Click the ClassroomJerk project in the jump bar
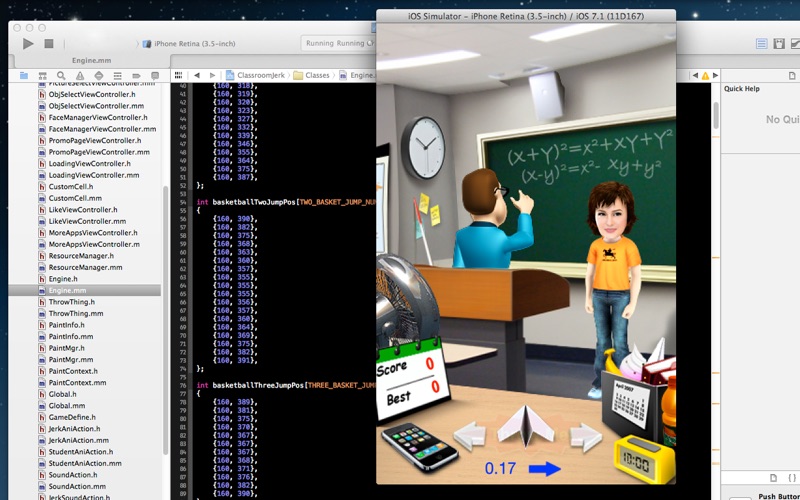Image resolution: width=800 pixels, height=500 pixels. 255,75
